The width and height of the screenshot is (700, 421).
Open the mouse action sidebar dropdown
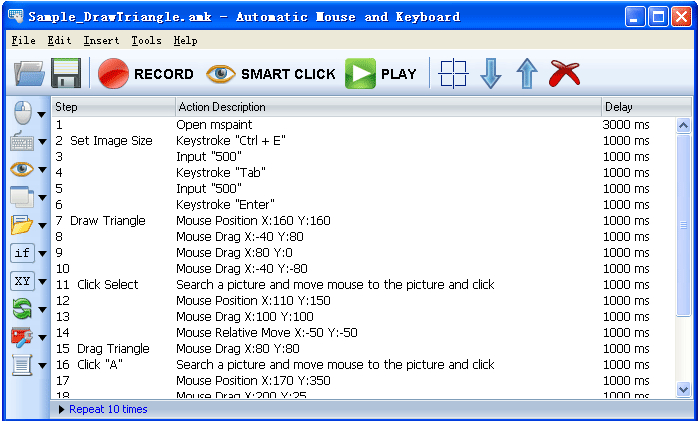pyautogui.click(x=42, y=114)
